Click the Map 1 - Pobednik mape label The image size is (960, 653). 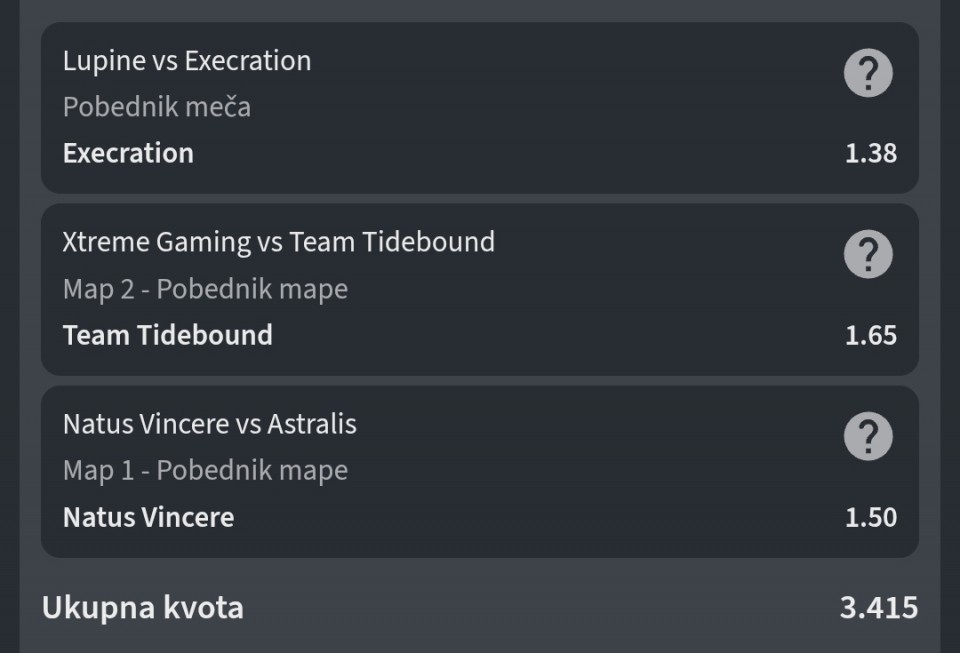tap(205, 471)
